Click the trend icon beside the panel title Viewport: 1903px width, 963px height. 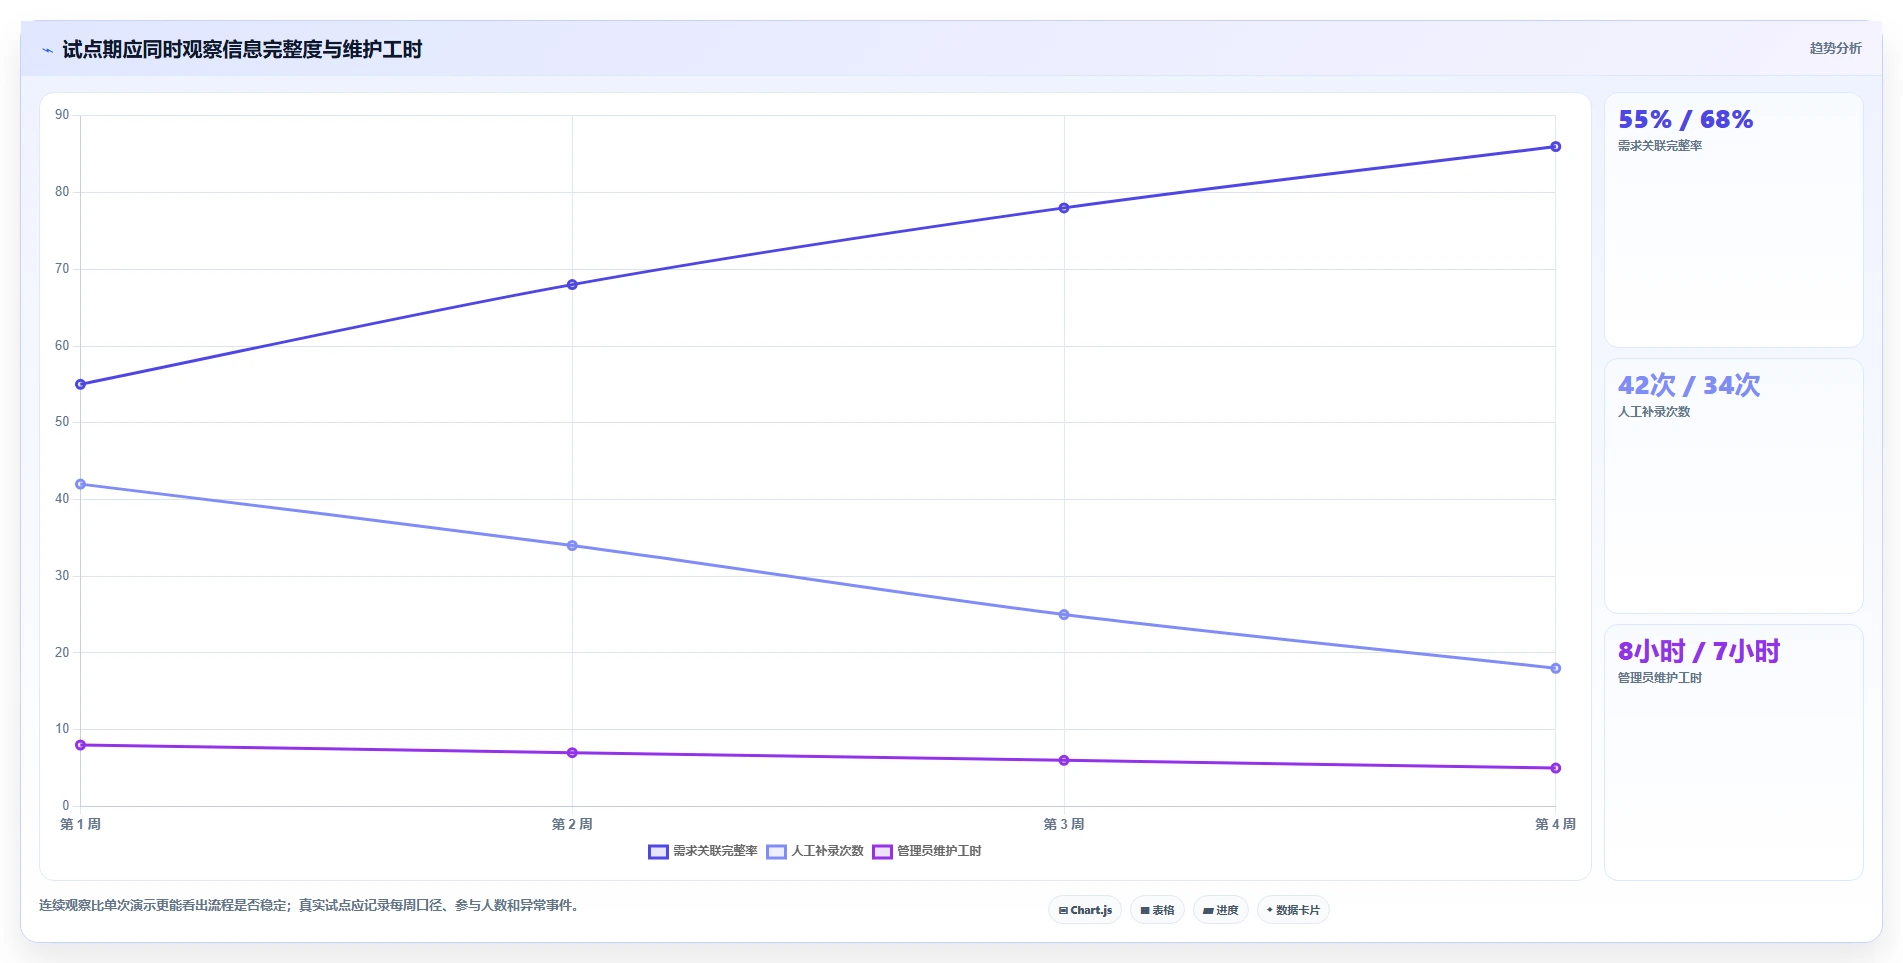click(x=47, y=50)
